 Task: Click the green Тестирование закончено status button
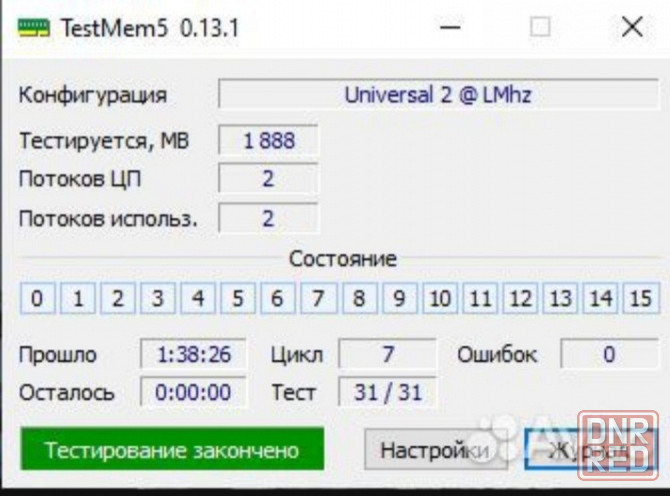tap(172, 450)
